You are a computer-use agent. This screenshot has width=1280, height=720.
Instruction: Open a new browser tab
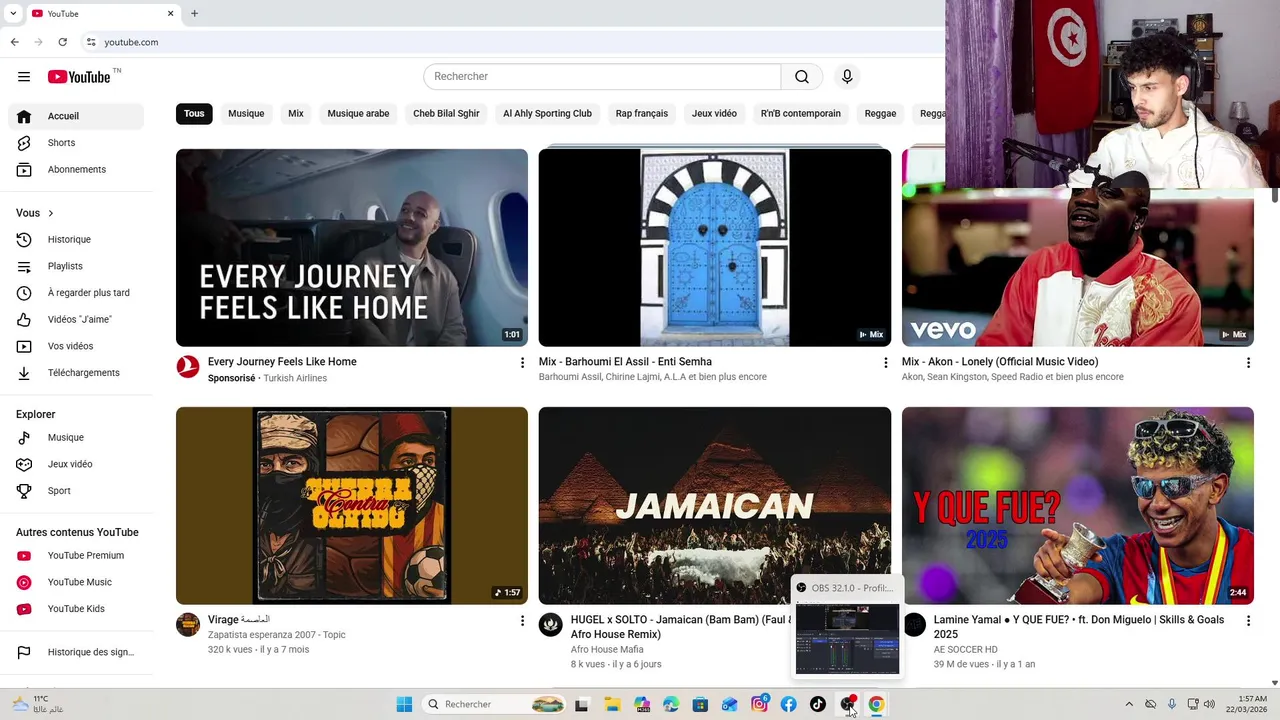194,14
